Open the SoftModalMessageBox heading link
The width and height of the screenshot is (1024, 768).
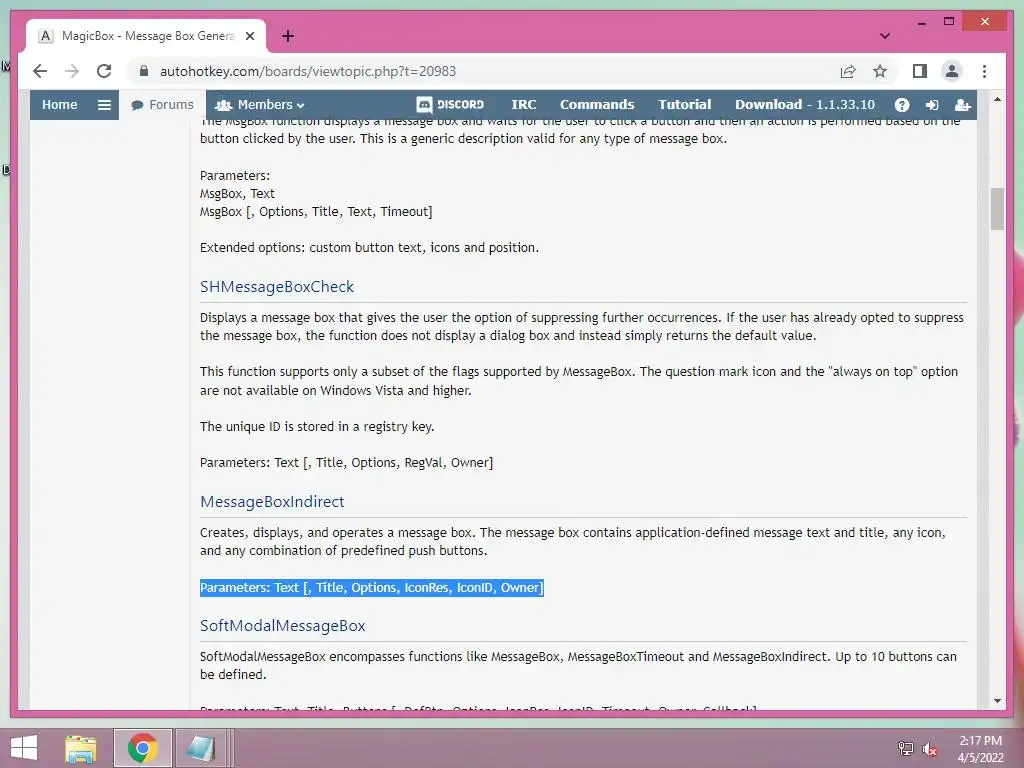coord(283,626)
